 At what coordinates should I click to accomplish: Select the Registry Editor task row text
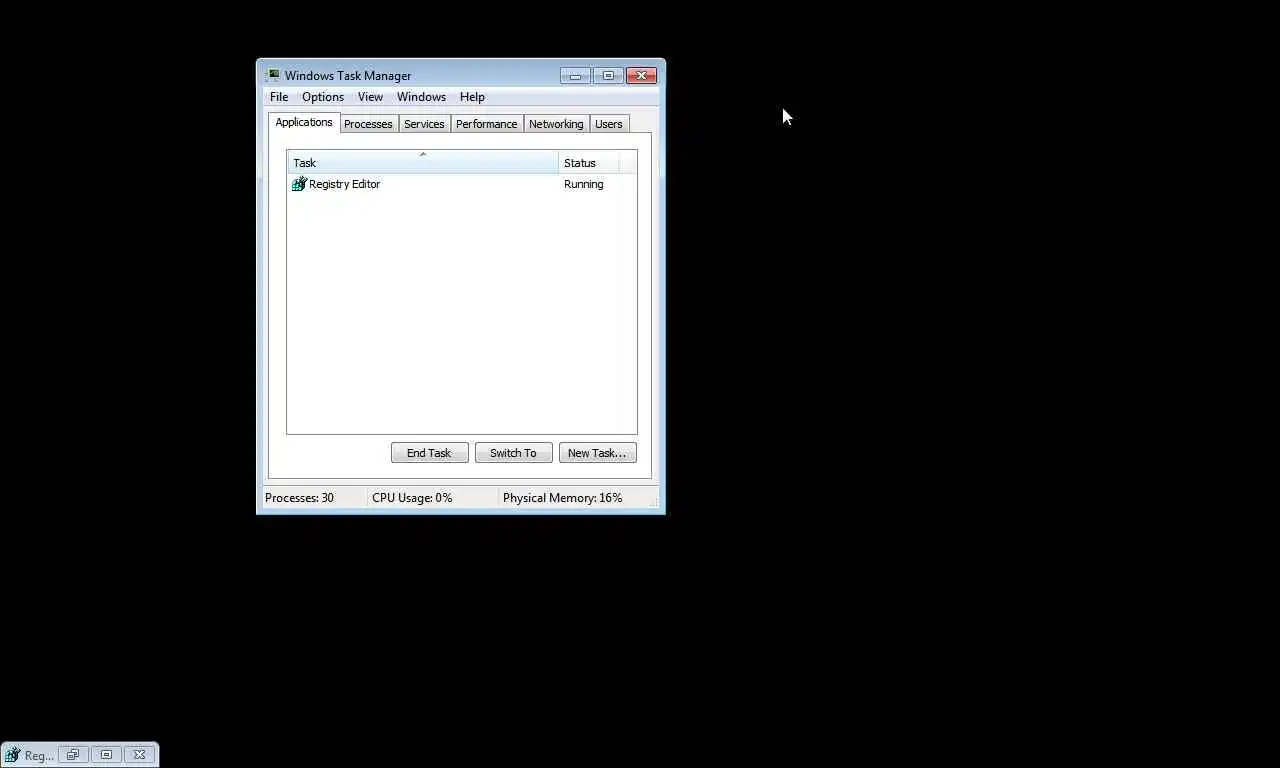click(344, 184)
